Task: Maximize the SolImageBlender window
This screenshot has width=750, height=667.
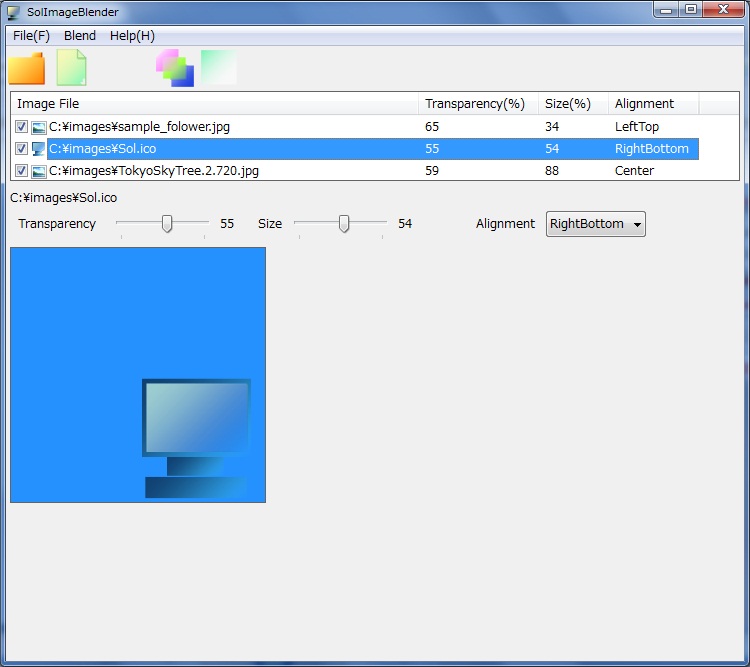Action: point(691,10)
